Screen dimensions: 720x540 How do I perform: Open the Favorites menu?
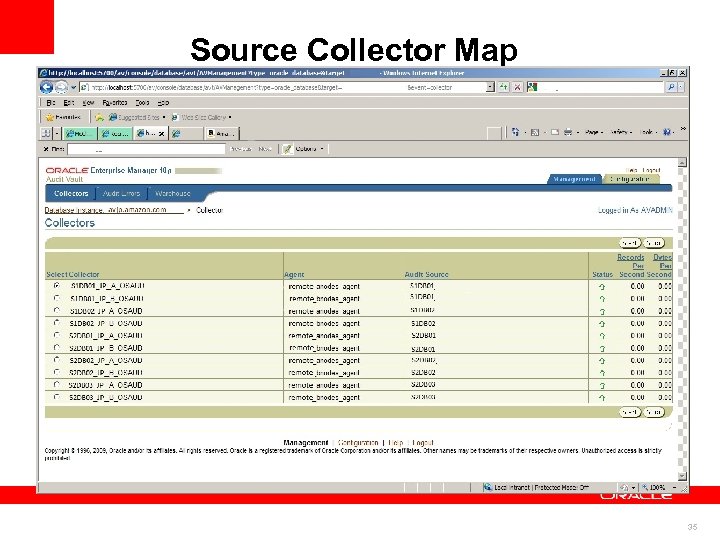115,103
